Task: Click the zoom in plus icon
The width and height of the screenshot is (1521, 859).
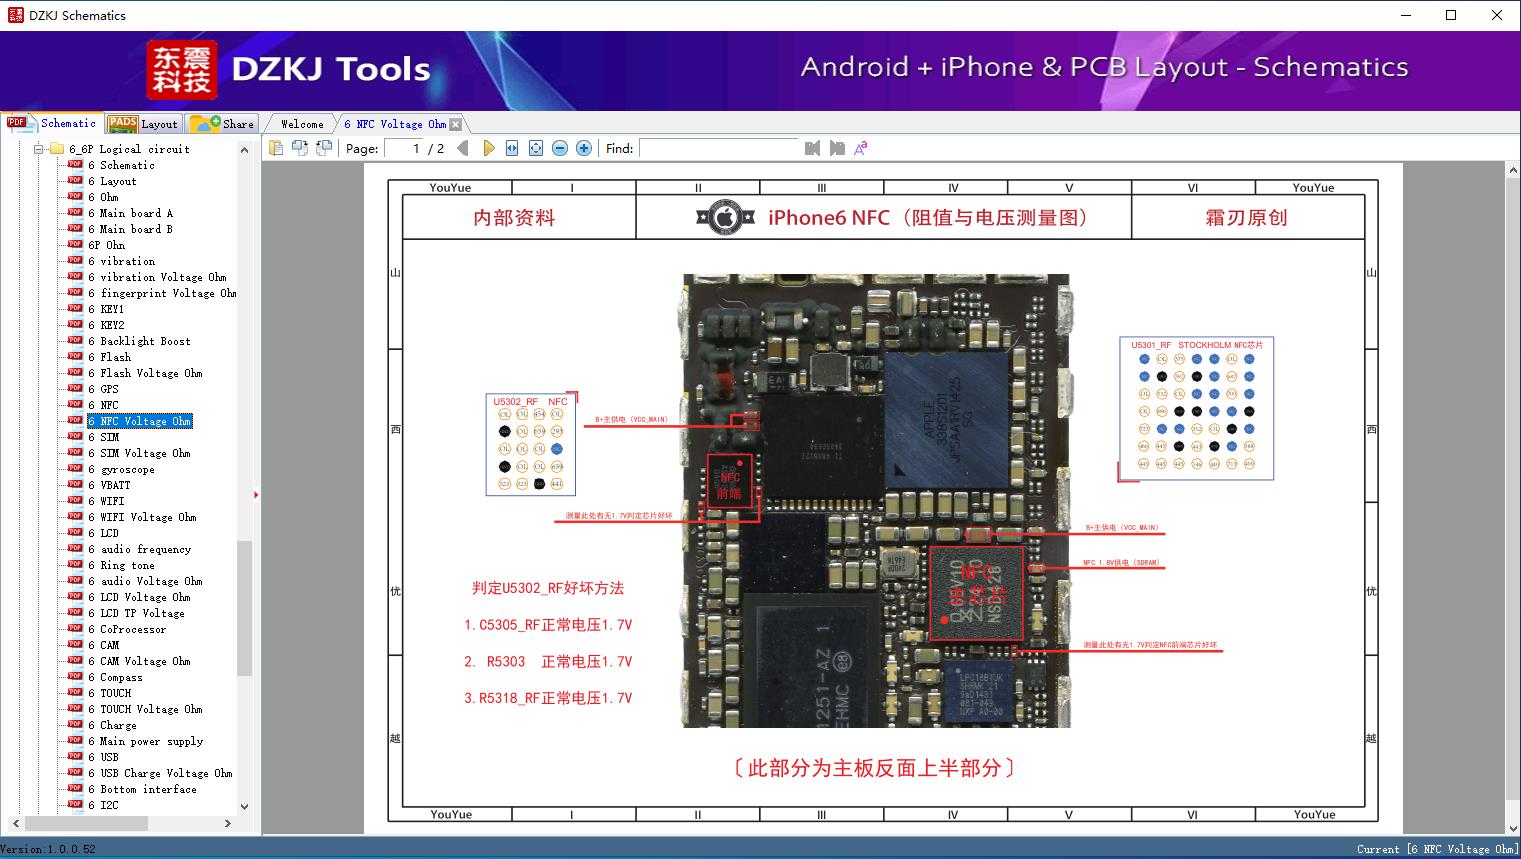Action: pos(584,148)
